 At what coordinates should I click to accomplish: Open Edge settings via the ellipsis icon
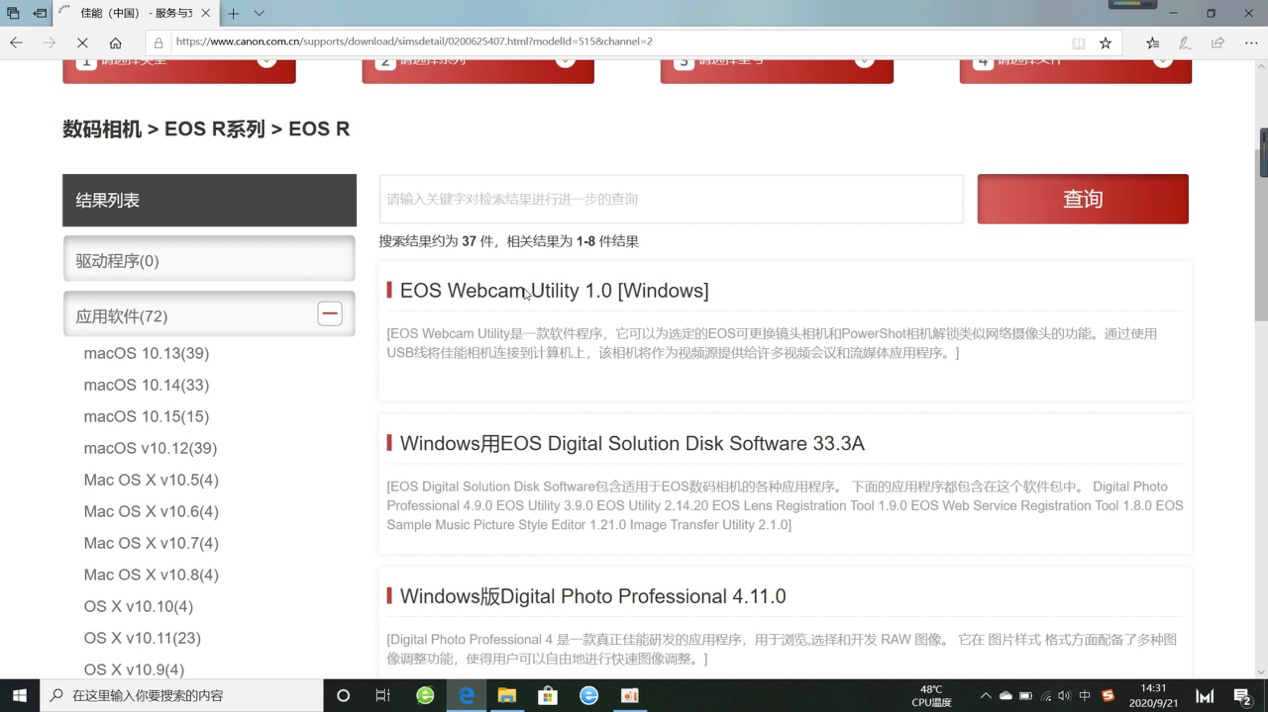pos(1251,42)
